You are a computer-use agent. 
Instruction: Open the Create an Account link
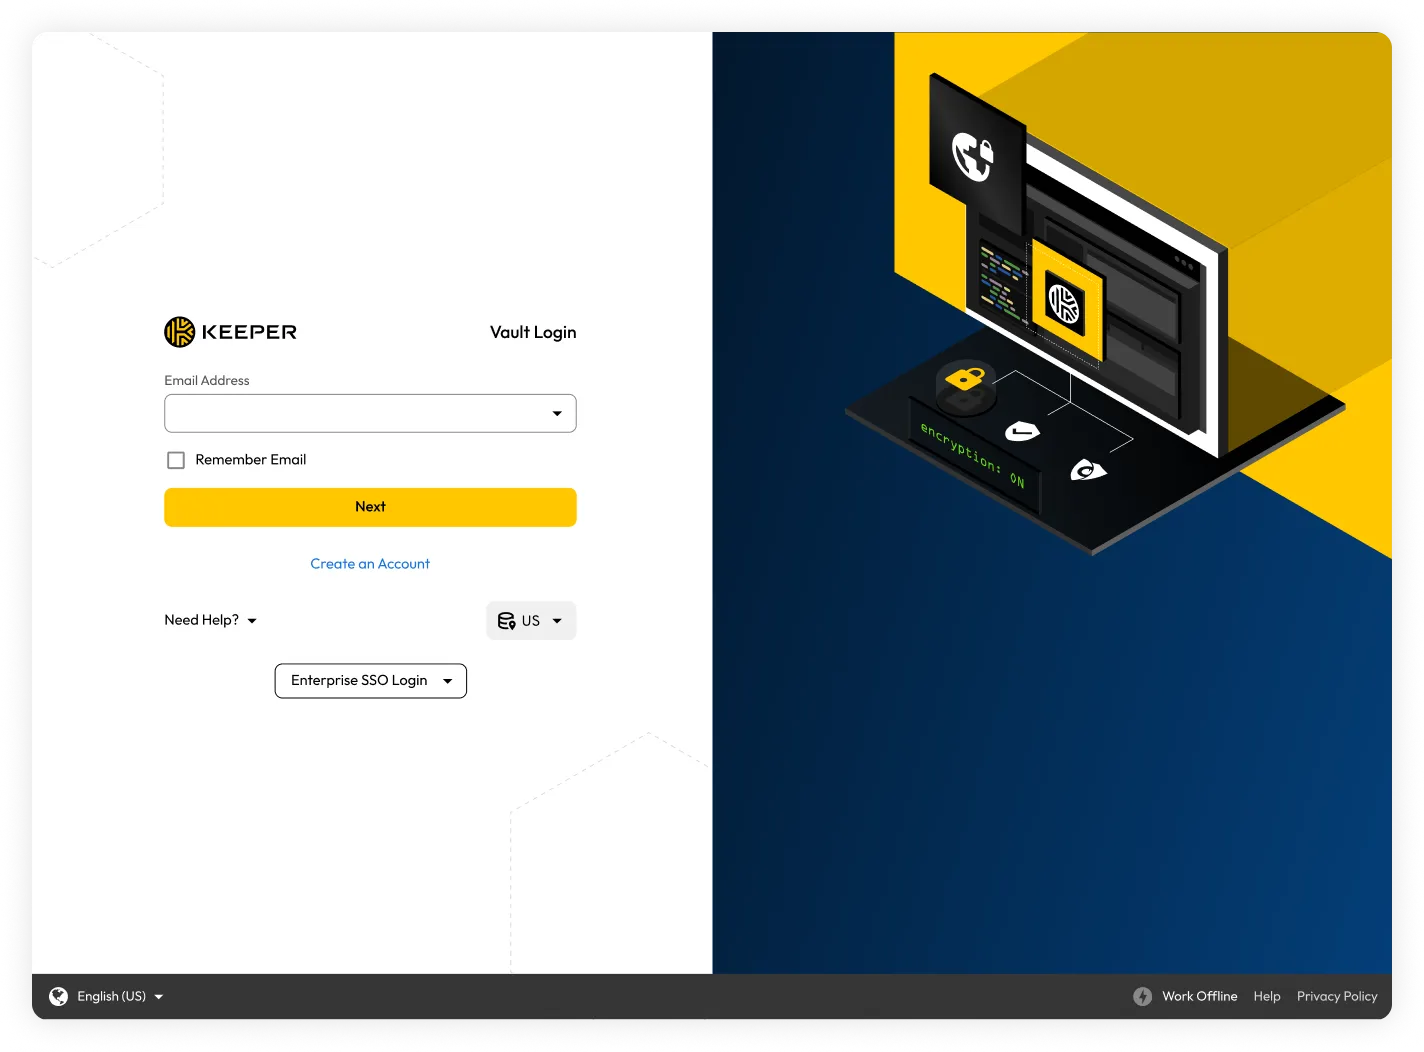[370, 564]
